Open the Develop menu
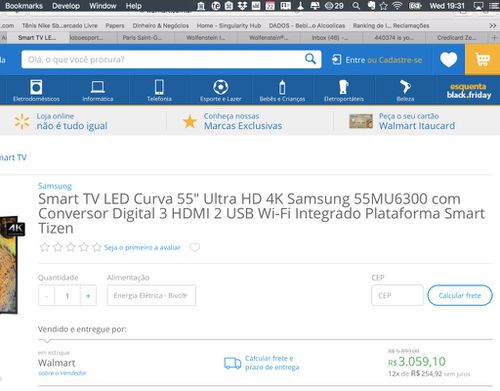The height and width of the screenshot is (391, 500). pyautogui.click(x=66, y=6)
